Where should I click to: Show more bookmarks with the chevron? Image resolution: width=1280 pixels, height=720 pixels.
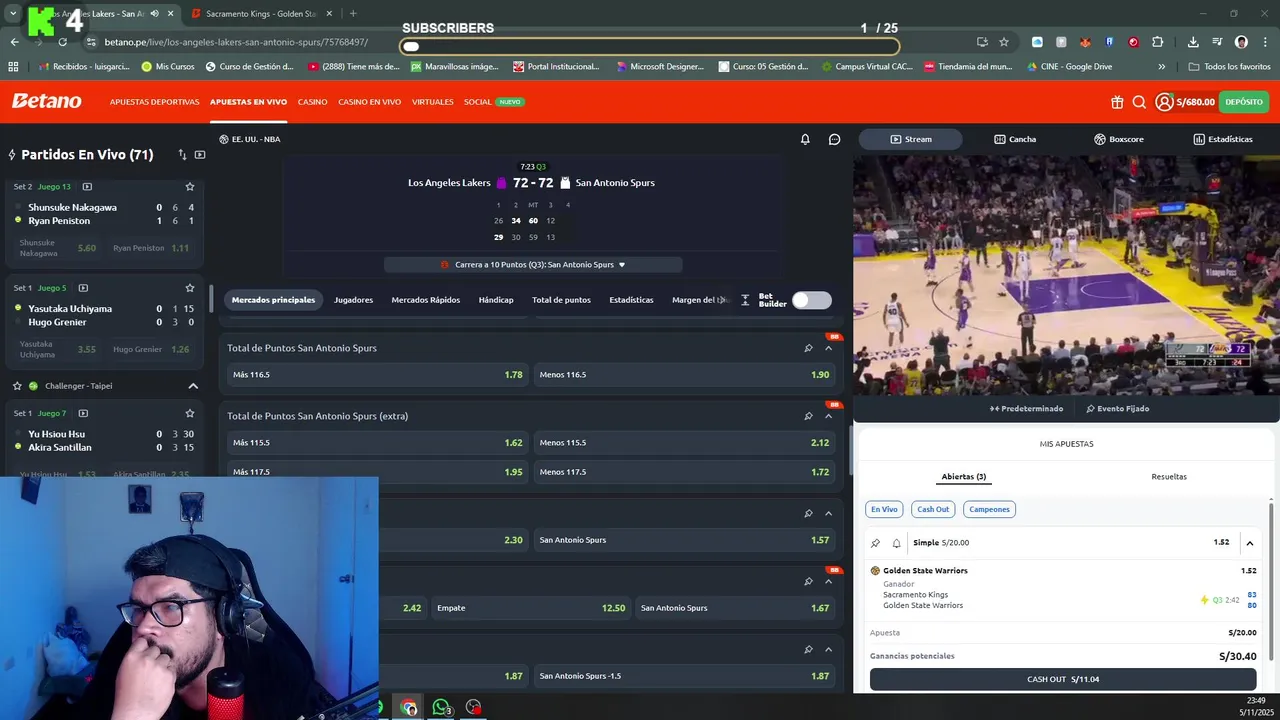click(x=1161, y=67)
